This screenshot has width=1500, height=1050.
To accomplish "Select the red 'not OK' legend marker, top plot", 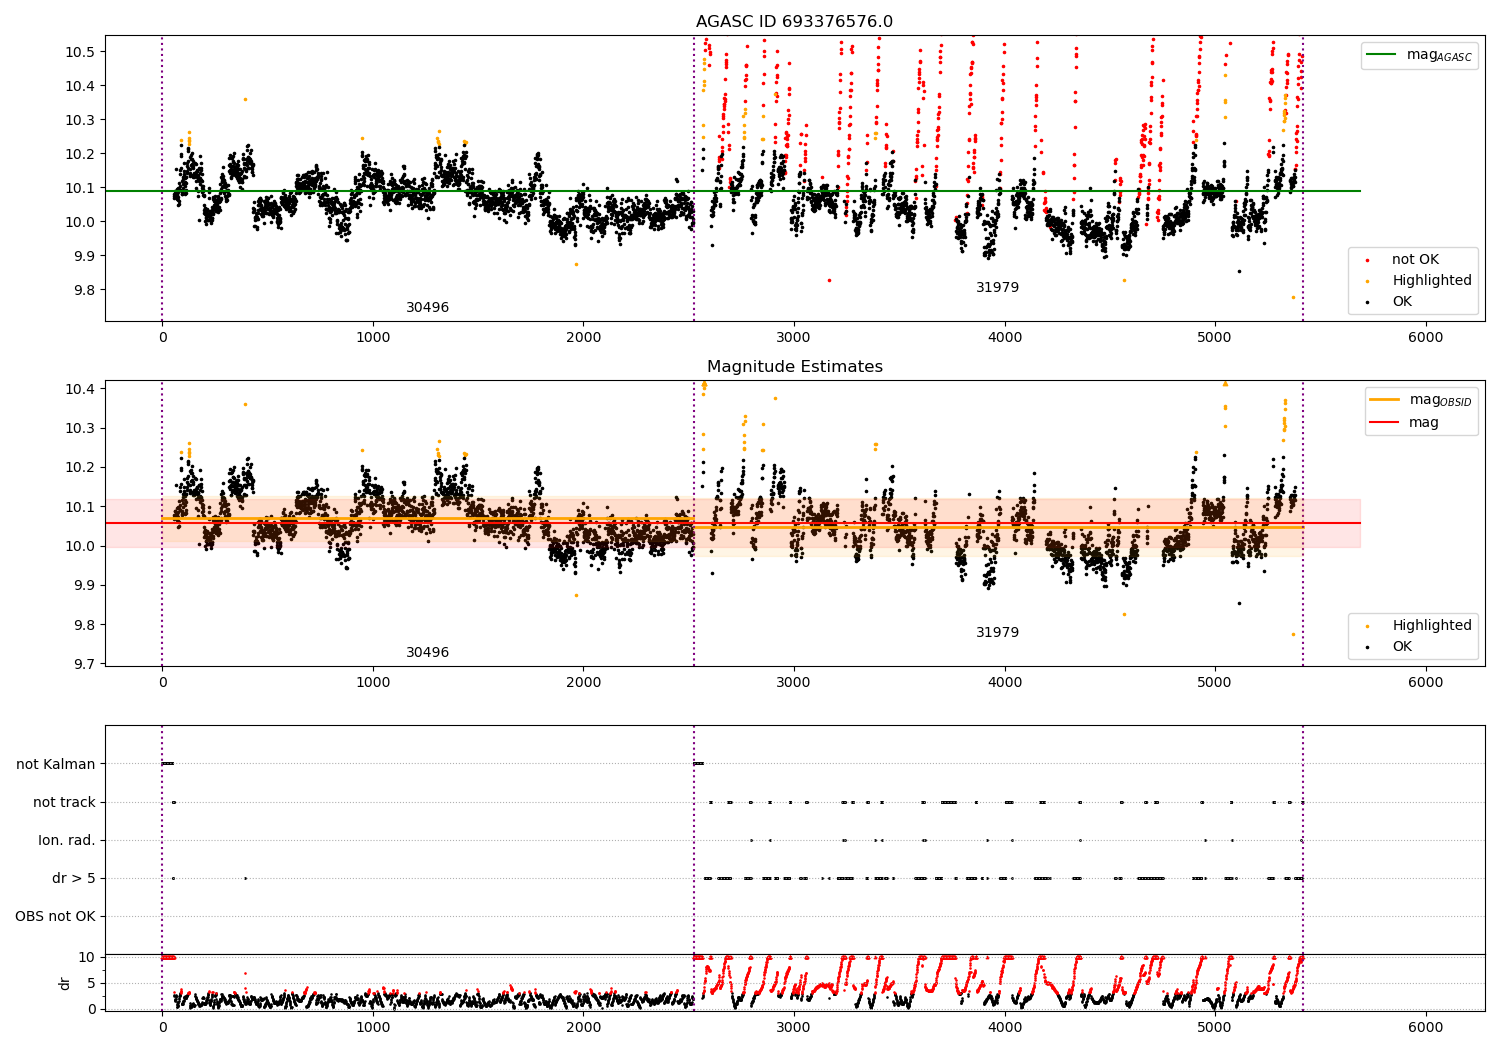I will pyautogui.click(x=1368, y=260).
